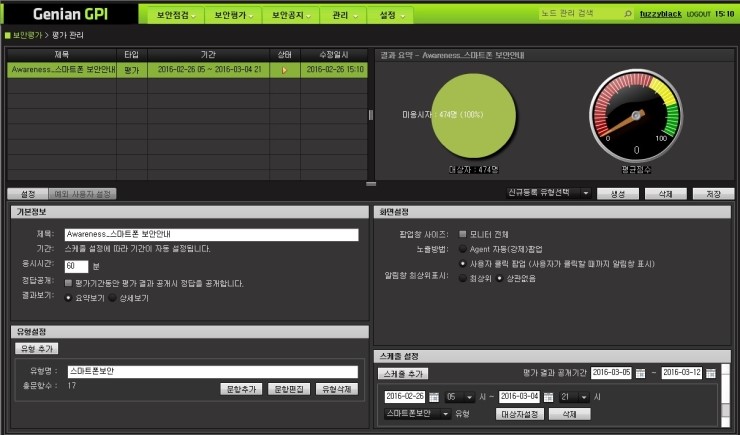740x435 pixels.
Task: Click result disclosure end date 2016-03-12 field
Action: click(681, 373)
